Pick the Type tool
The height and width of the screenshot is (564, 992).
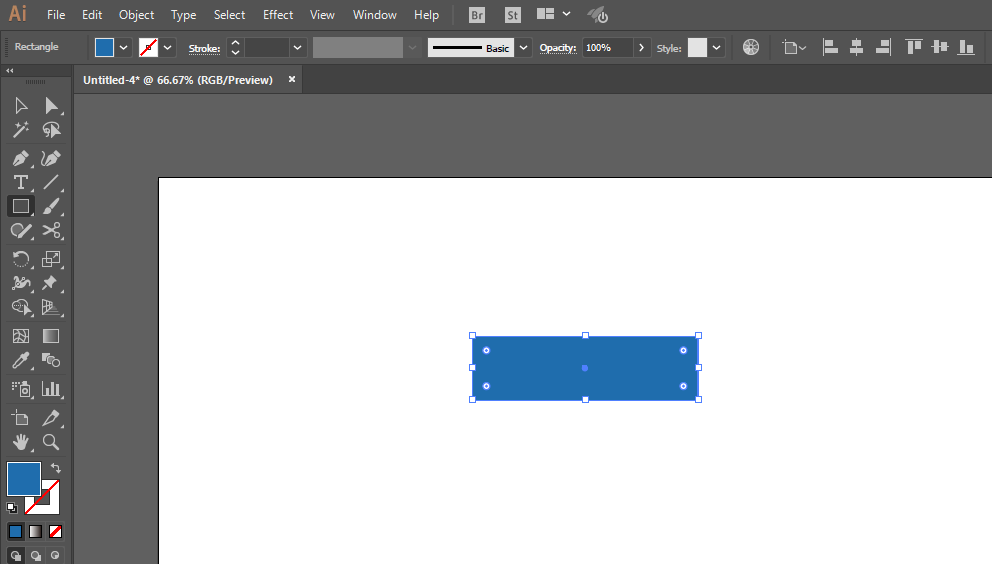[x=21, y=182]
